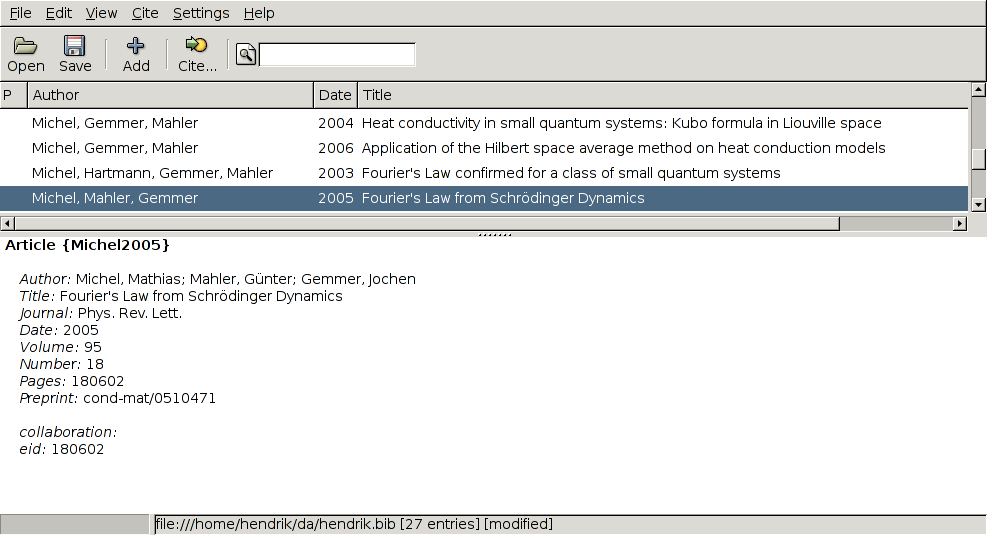Open the Cite menu

pyautogui.click(x=145, y=13)
